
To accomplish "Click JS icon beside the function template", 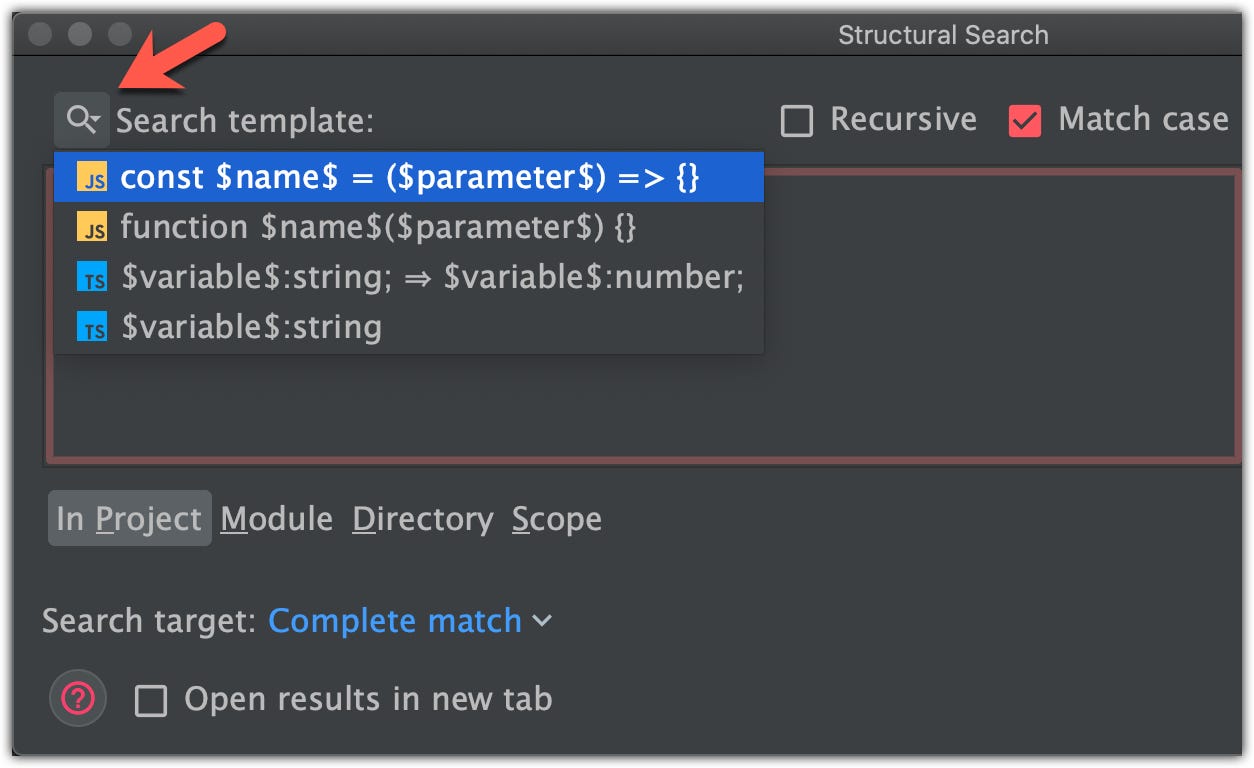I will 93,228.
